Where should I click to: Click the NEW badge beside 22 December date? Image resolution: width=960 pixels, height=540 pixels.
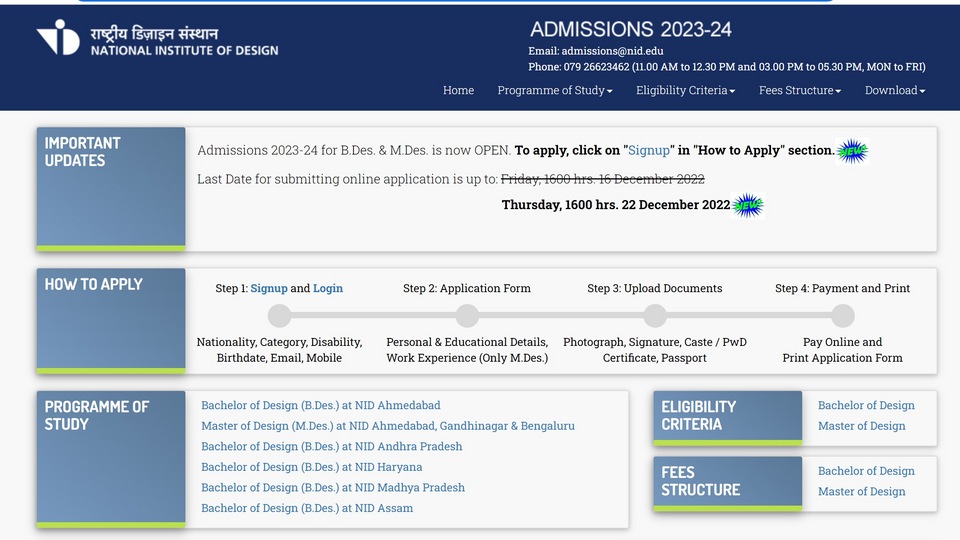pyautogui.click(x=748, y=206)
